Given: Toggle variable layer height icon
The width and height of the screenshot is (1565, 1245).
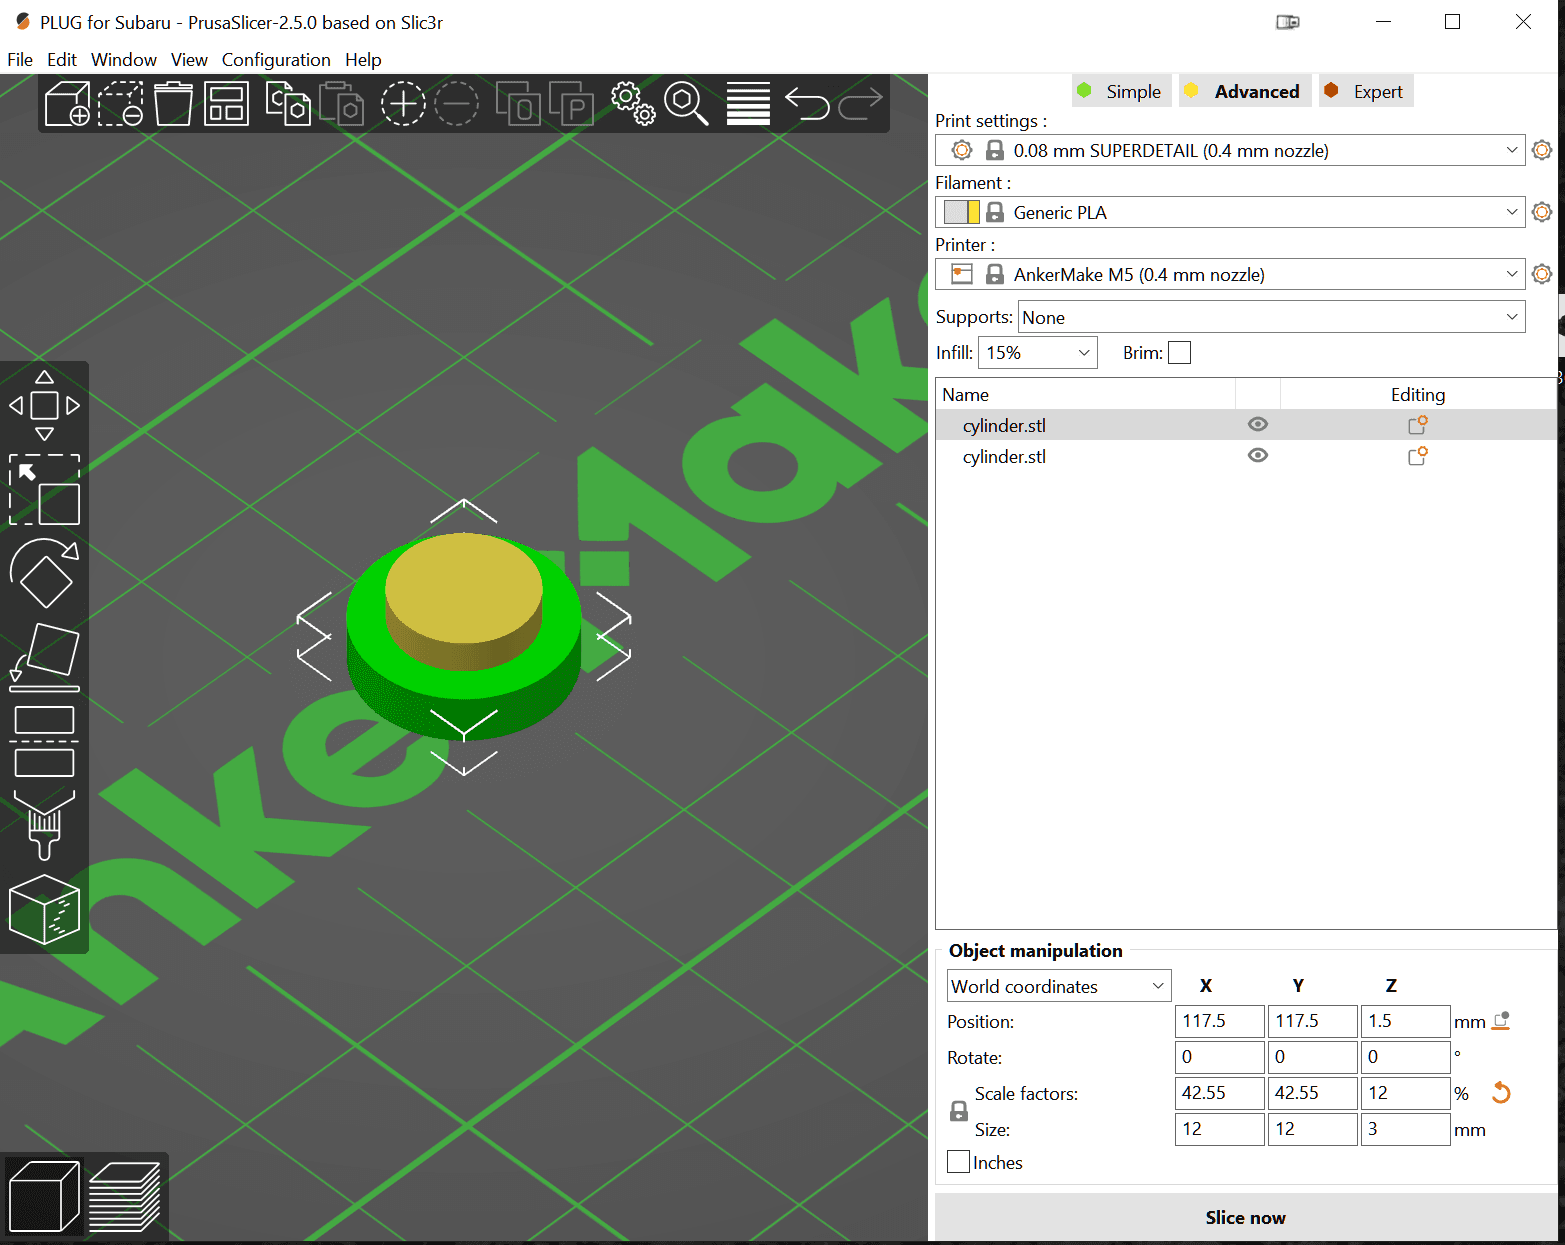Looking at the screenshot, I should [748, 103].
